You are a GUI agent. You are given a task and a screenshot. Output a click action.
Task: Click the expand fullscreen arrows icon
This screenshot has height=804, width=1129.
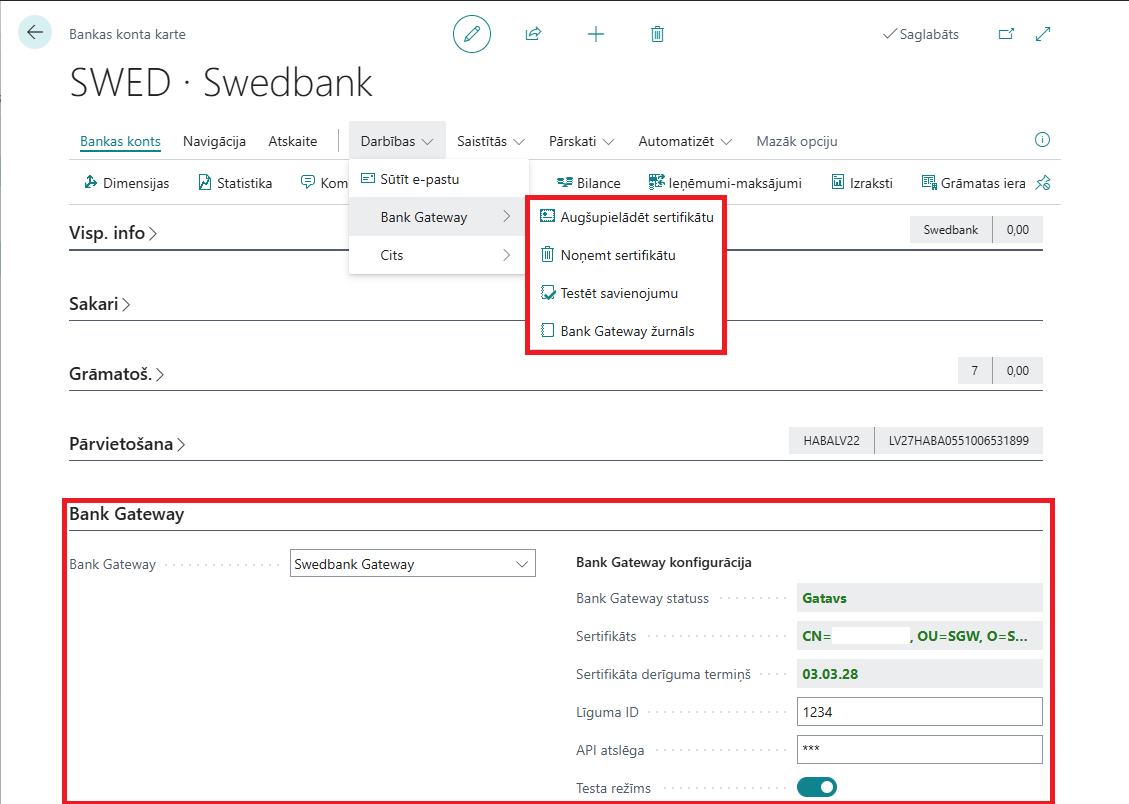coord(1043,34)
